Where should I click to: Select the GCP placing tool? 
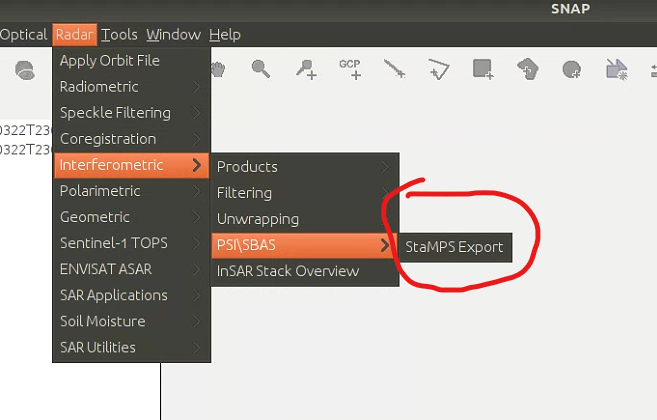click(350, 69)
